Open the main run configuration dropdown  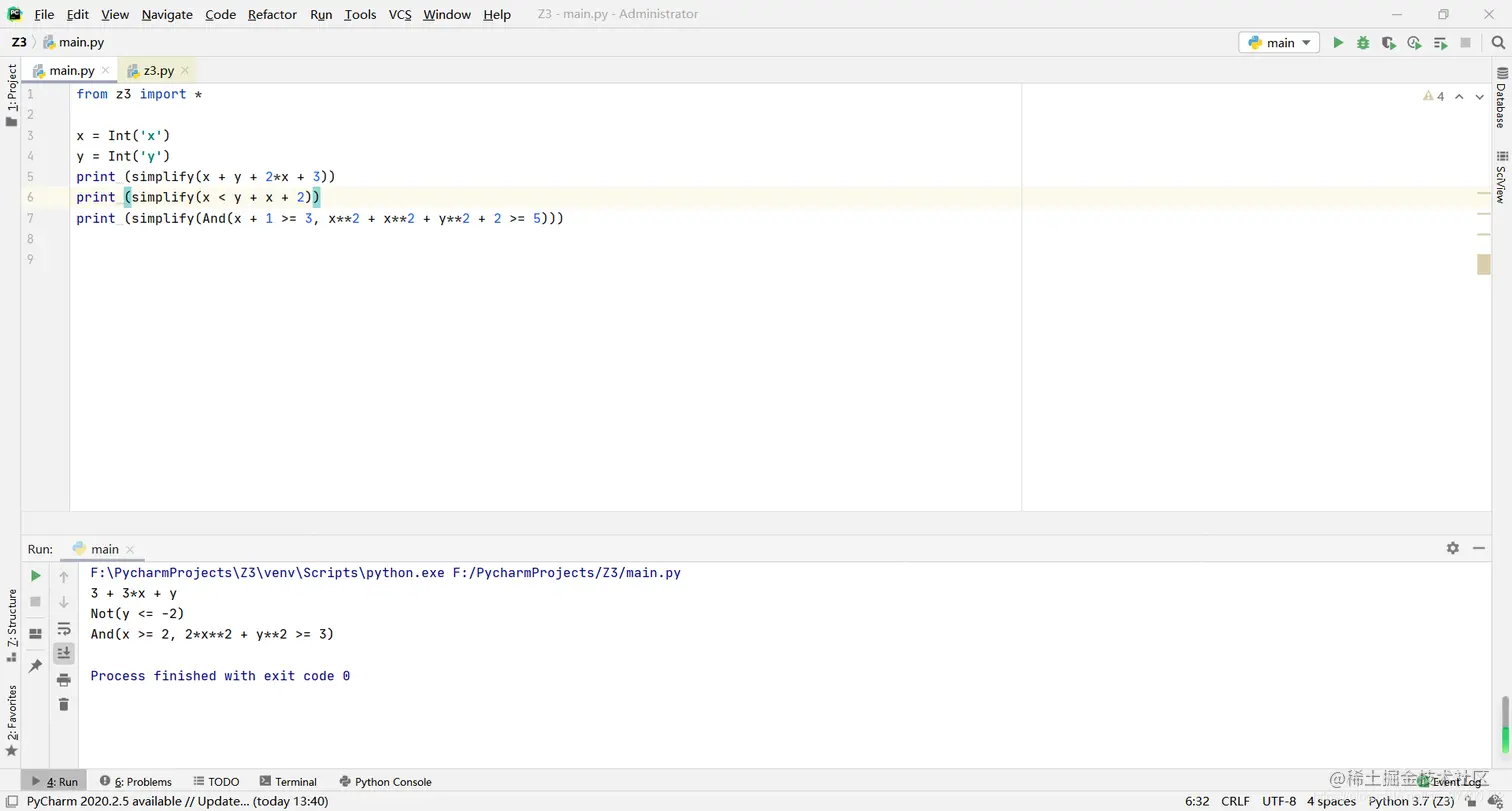1279,43
